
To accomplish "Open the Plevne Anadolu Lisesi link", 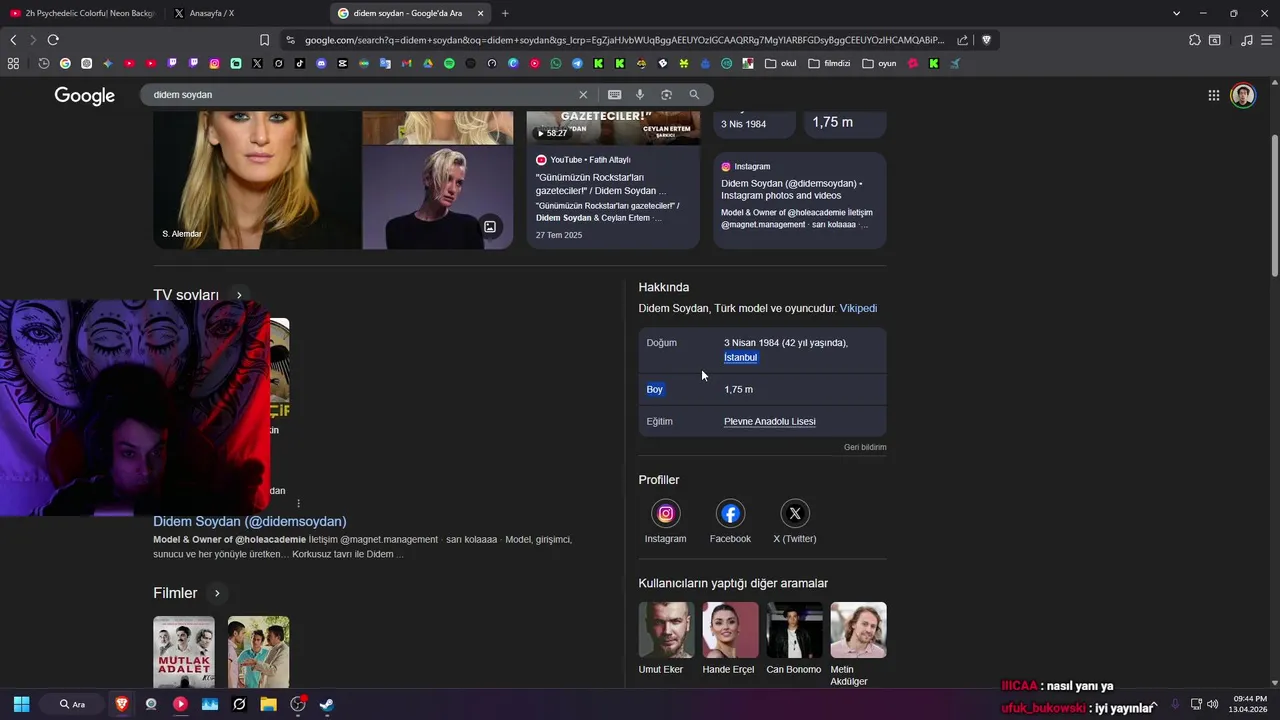I will click(x=770, y=421).
